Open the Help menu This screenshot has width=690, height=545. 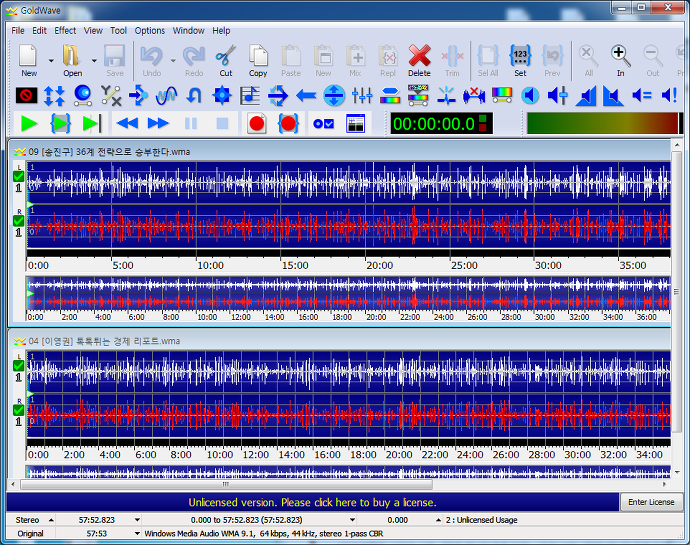click(x=221, y=30)
